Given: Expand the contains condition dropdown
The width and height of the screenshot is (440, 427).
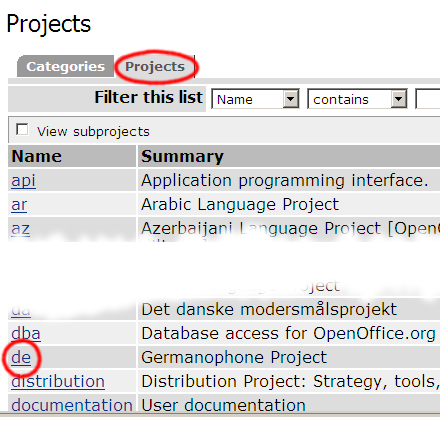Looking at the screenshot, I should [399, 99].
